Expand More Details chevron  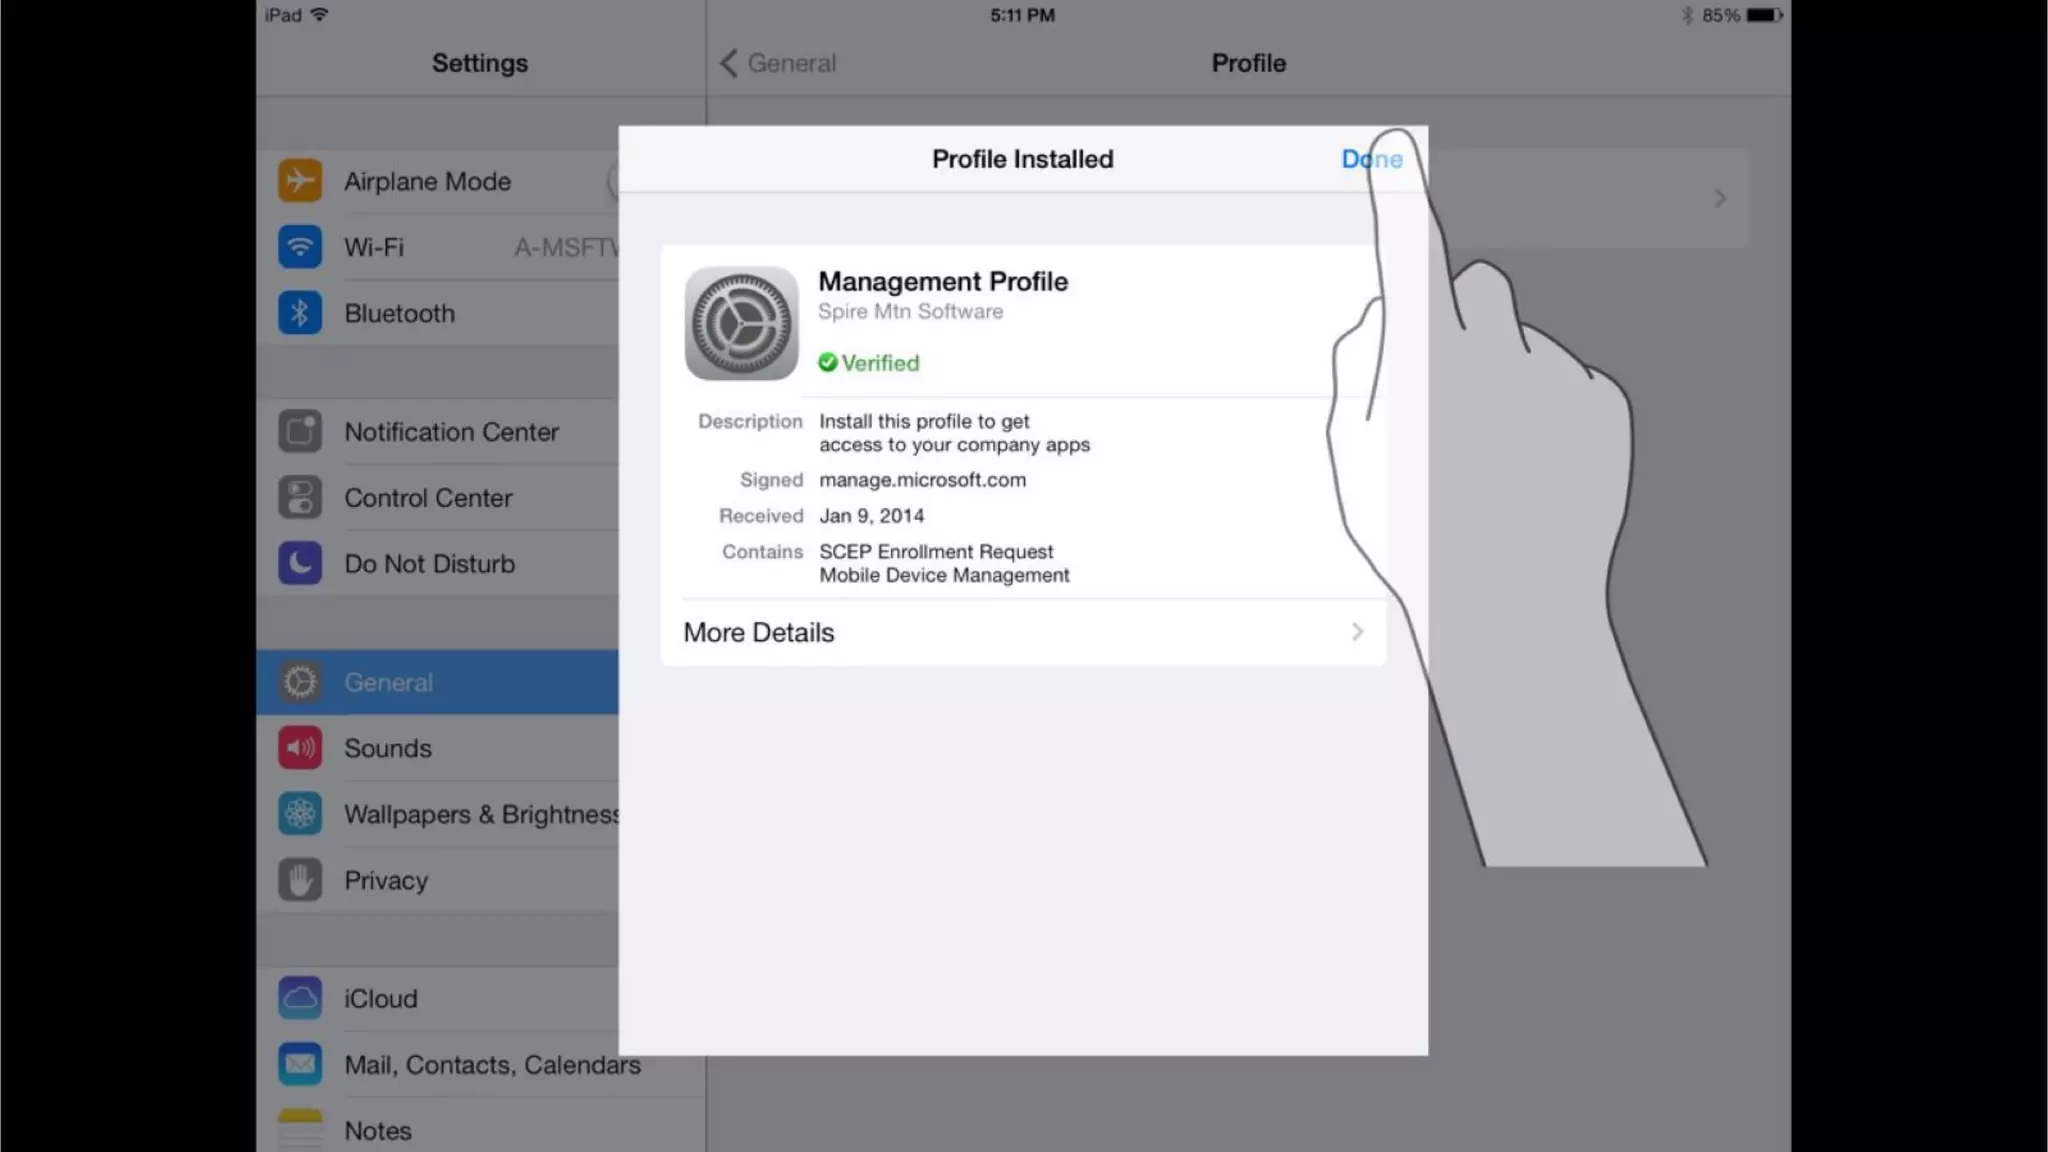(1357, 632)
